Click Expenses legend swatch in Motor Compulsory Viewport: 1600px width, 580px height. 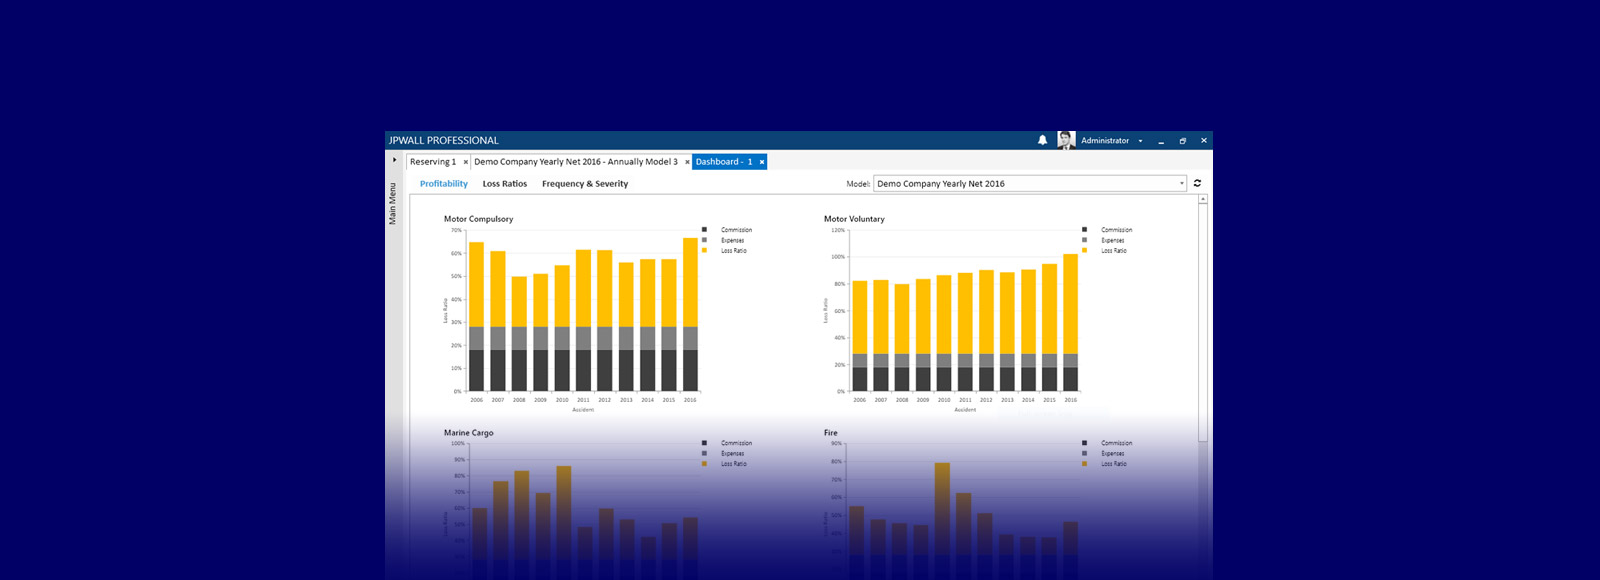click(x=705, y=240)
